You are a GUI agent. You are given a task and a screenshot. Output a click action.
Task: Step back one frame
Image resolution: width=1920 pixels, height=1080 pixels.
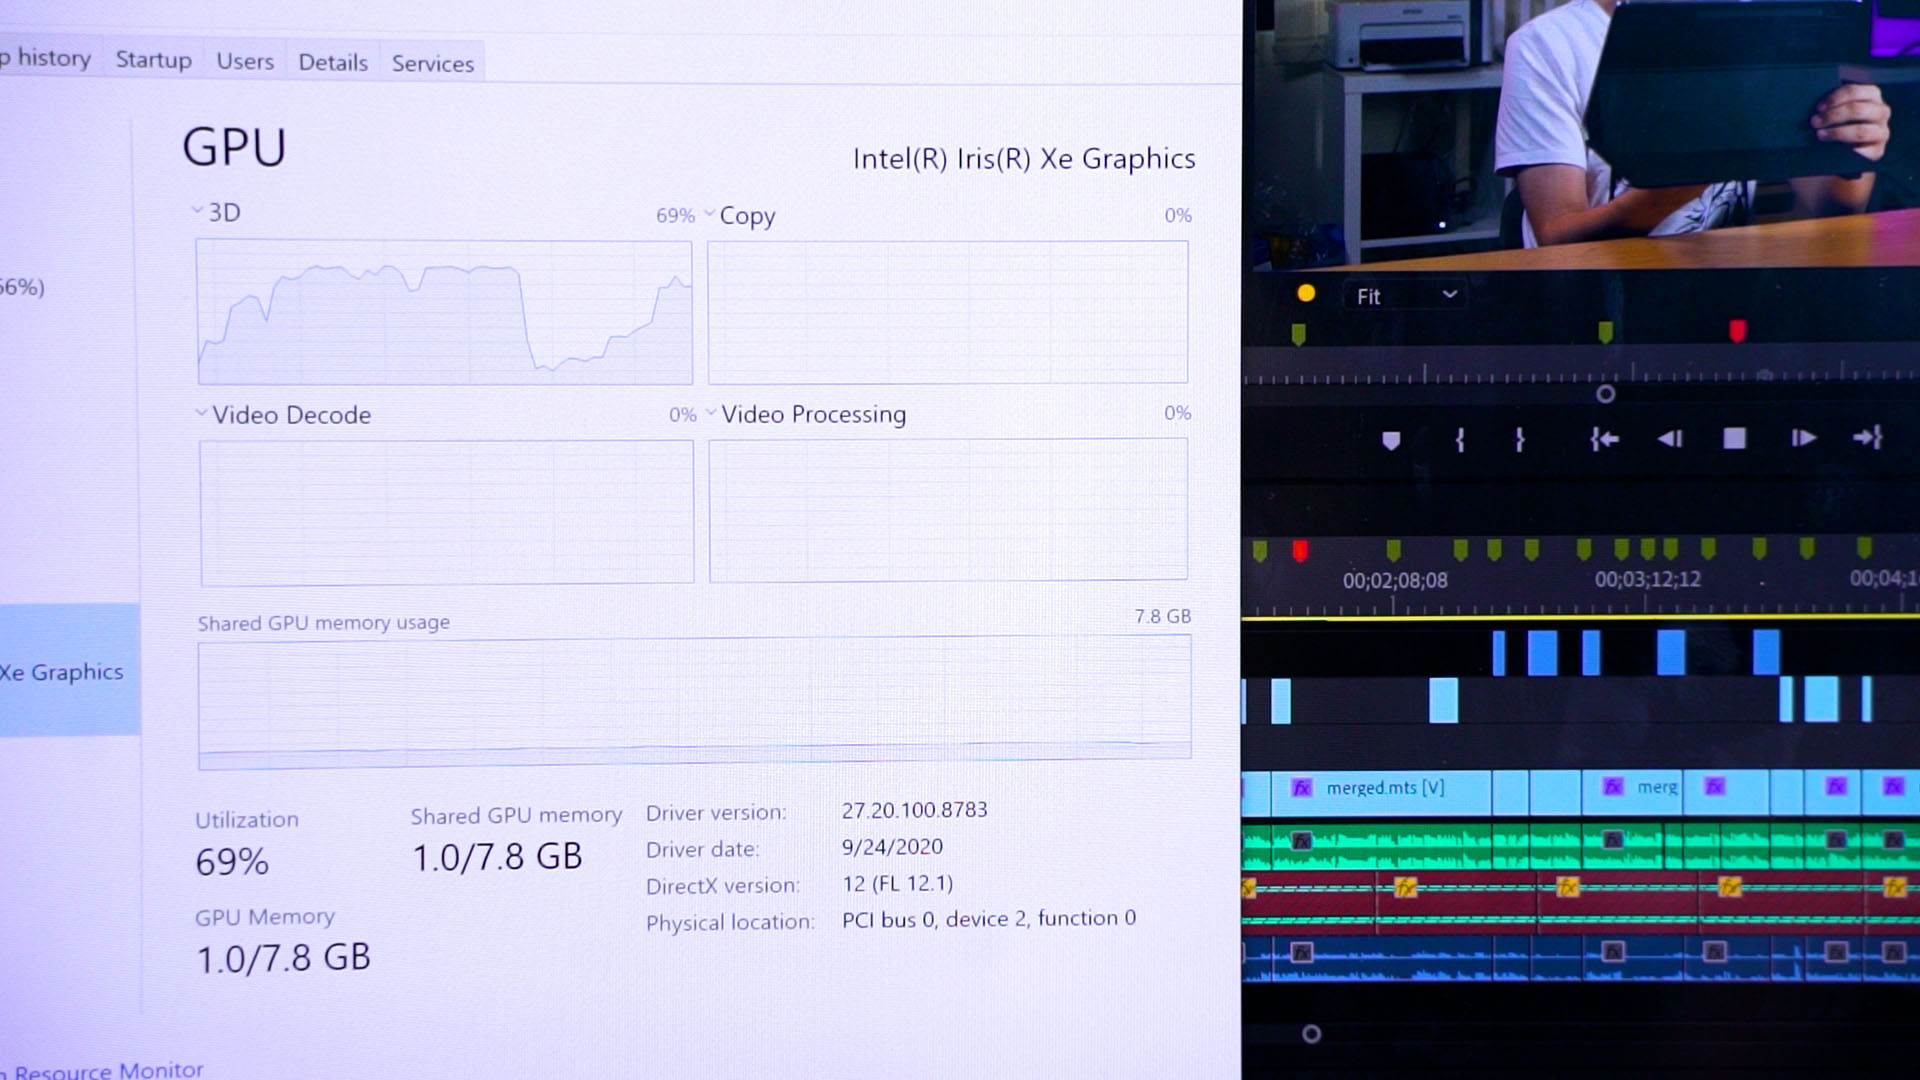1670,439
